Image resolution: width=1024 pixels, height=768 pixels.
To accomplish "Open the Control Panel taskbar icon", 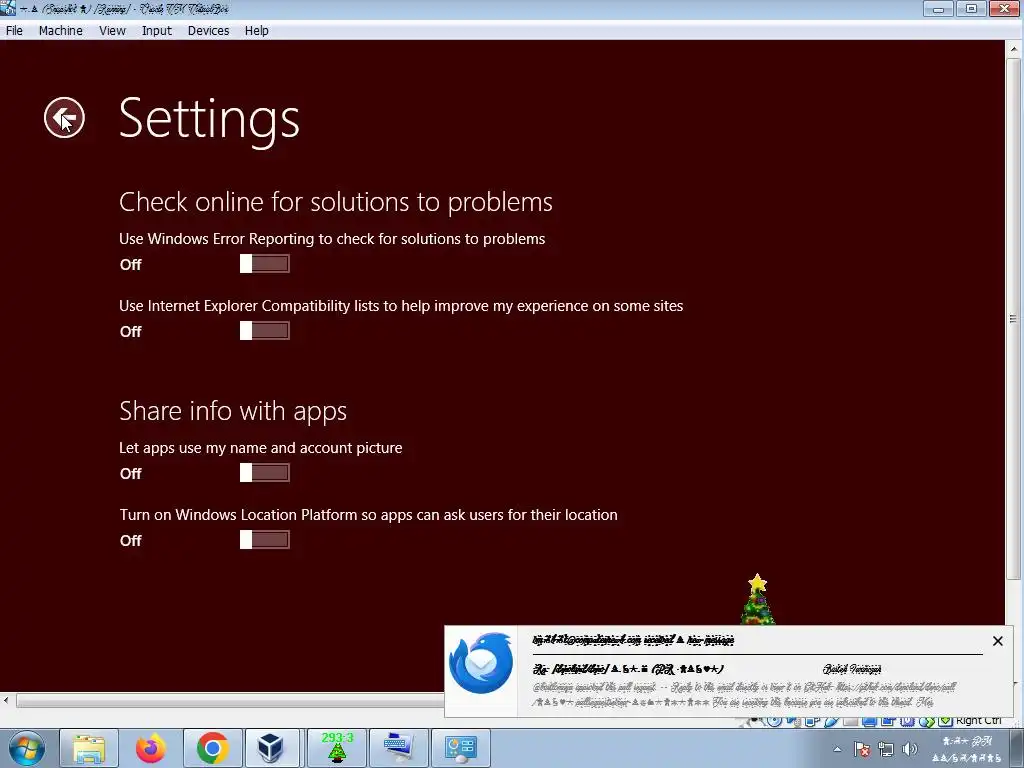I will pyautogui.click(x=461, y=748).
